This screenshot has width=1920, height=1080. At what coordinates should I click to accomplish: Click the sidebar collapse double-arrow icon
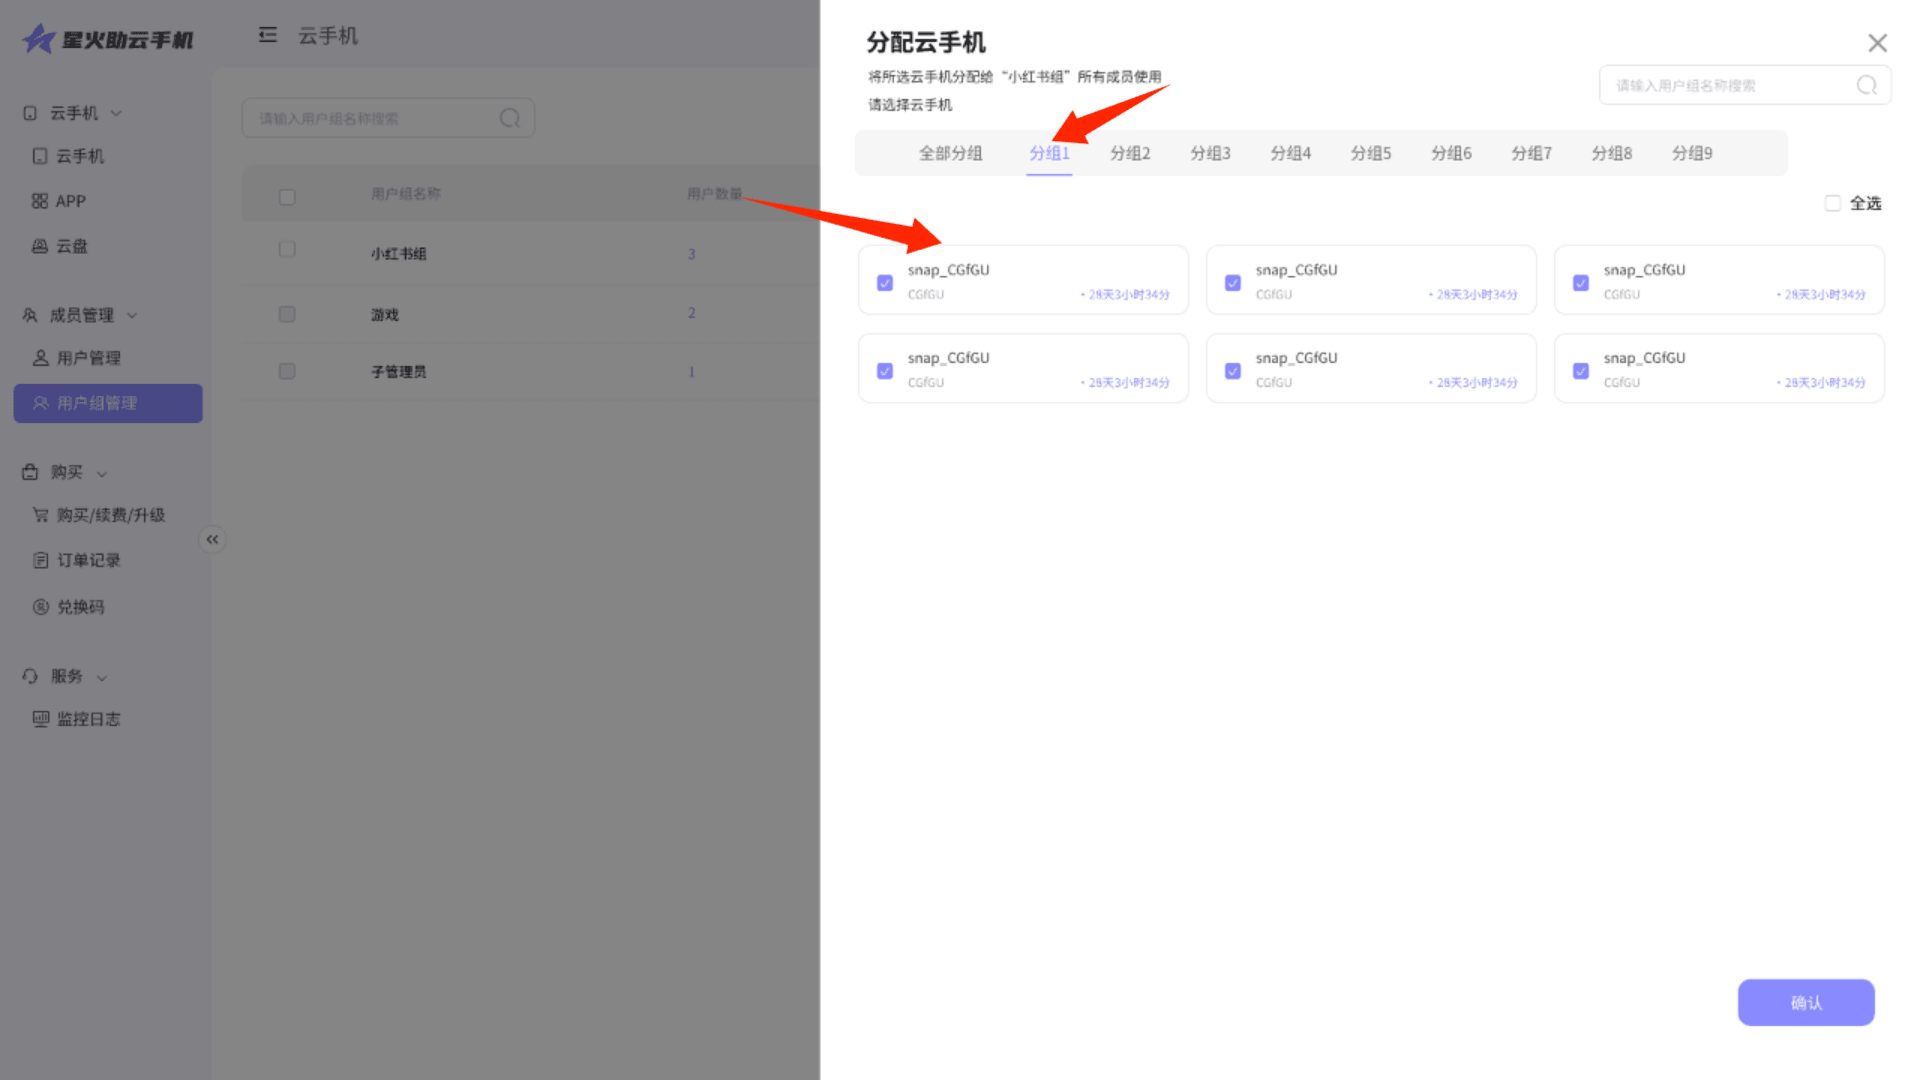tap(212, 540)
